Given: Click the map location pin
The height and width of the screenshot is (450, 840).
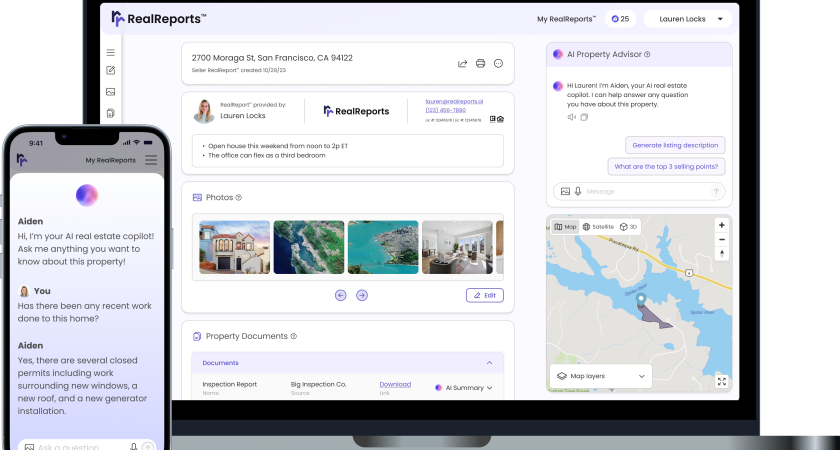Looking at the screenshot, I should tap(641, 300).
